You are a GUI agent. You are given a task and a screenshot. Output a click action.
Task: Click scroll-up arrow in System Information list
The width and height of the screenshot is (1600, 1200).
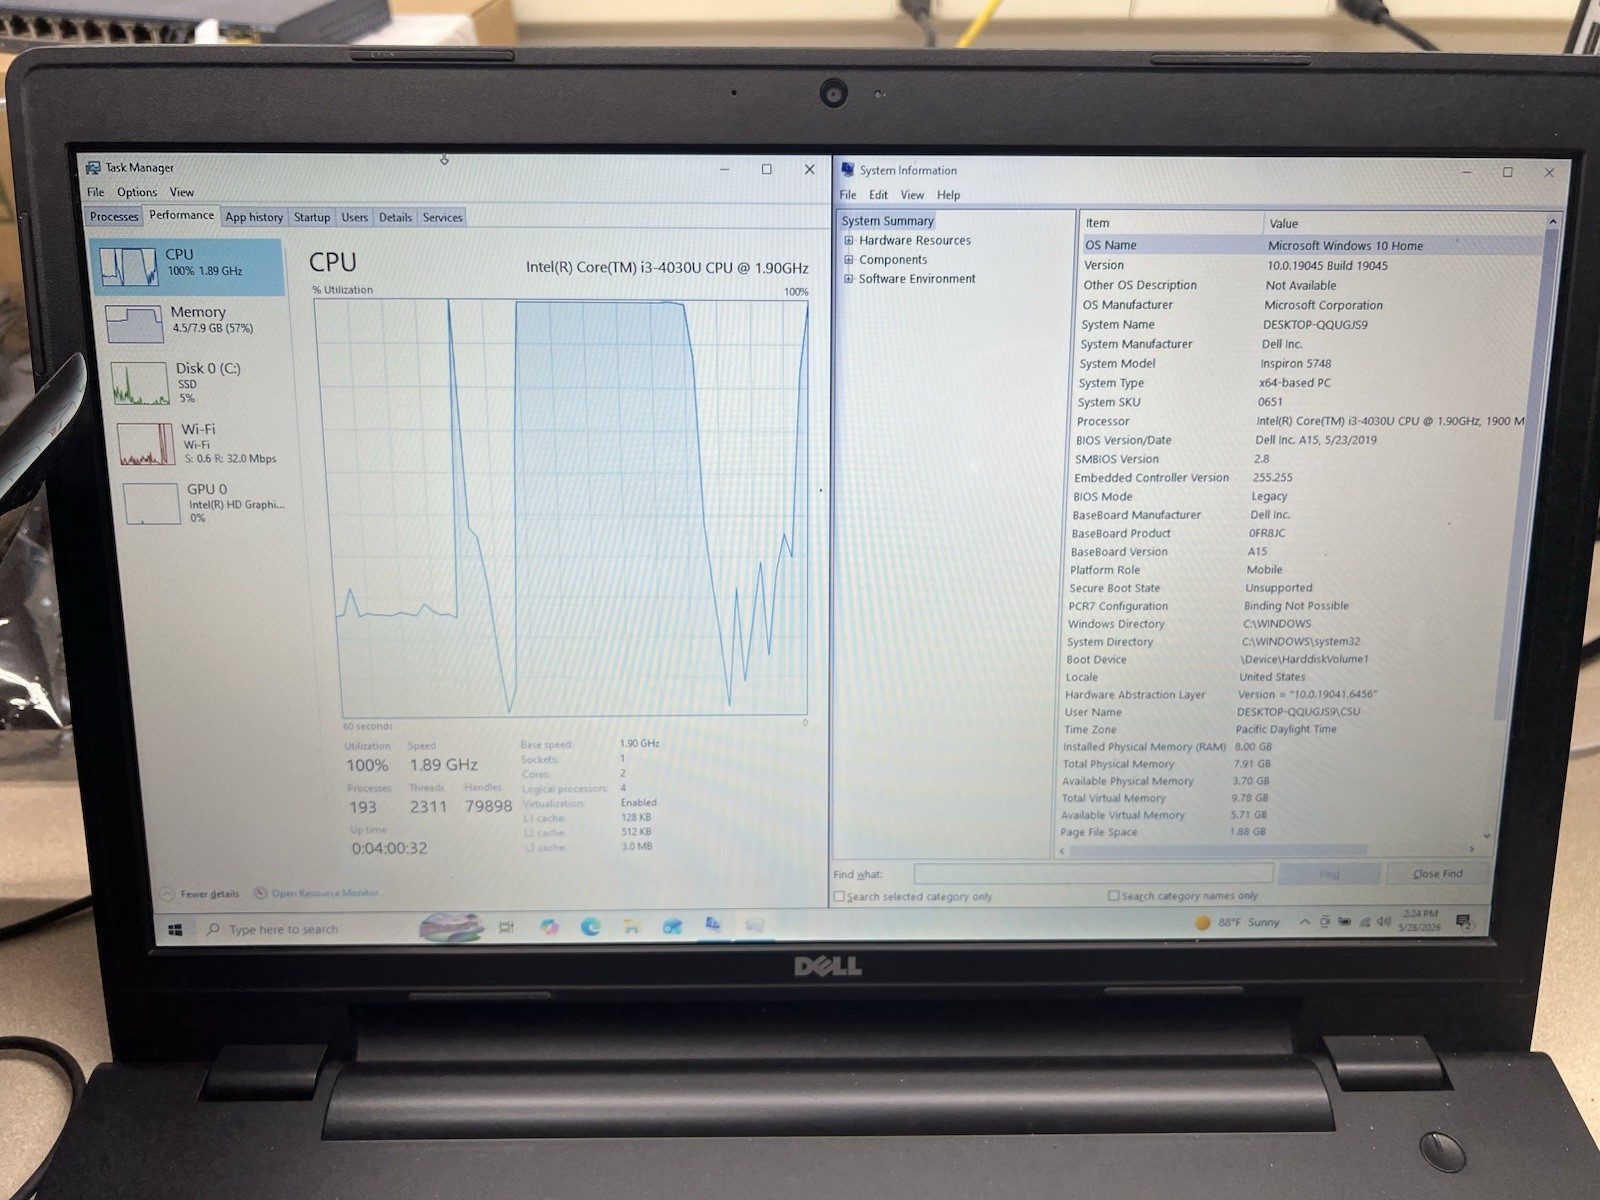[x=1553, y=221]
